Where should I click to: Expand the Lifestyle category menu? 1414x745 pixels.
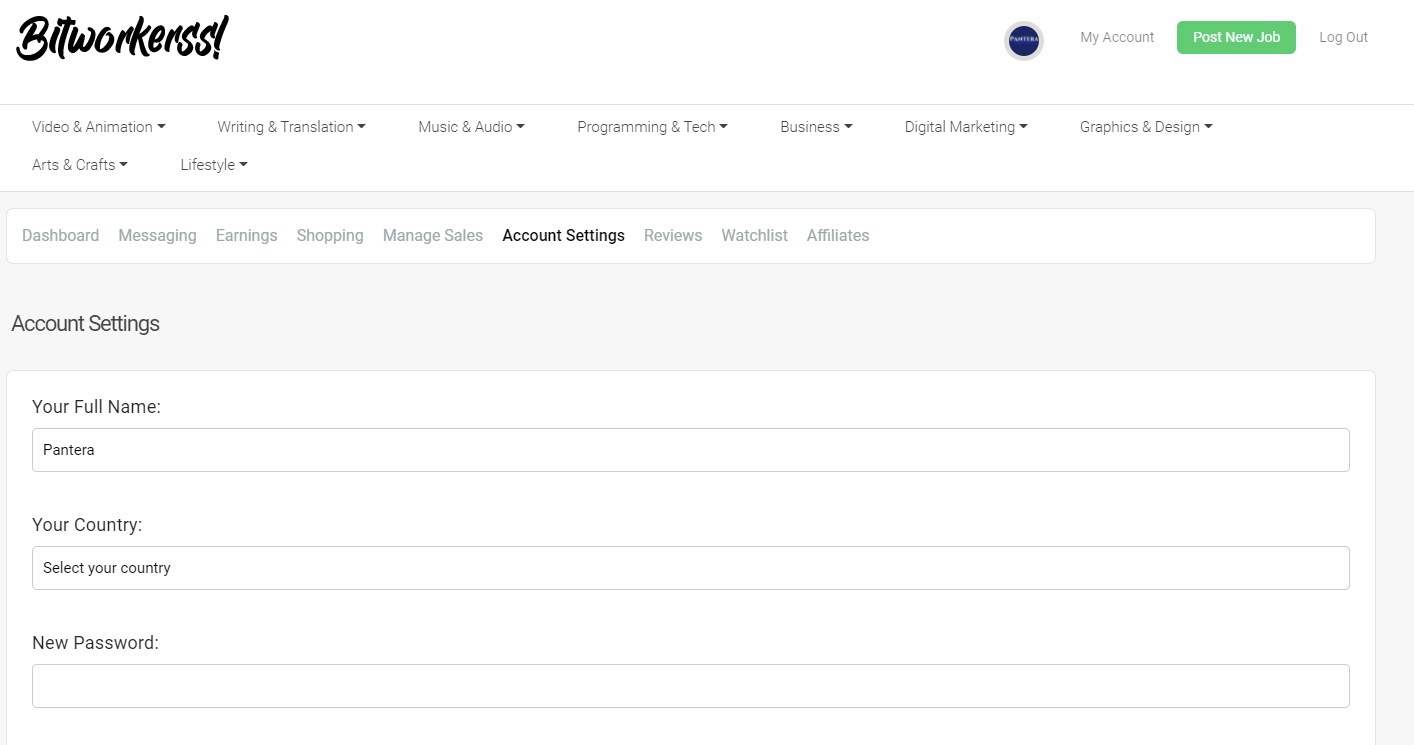(x=214, y=165)
